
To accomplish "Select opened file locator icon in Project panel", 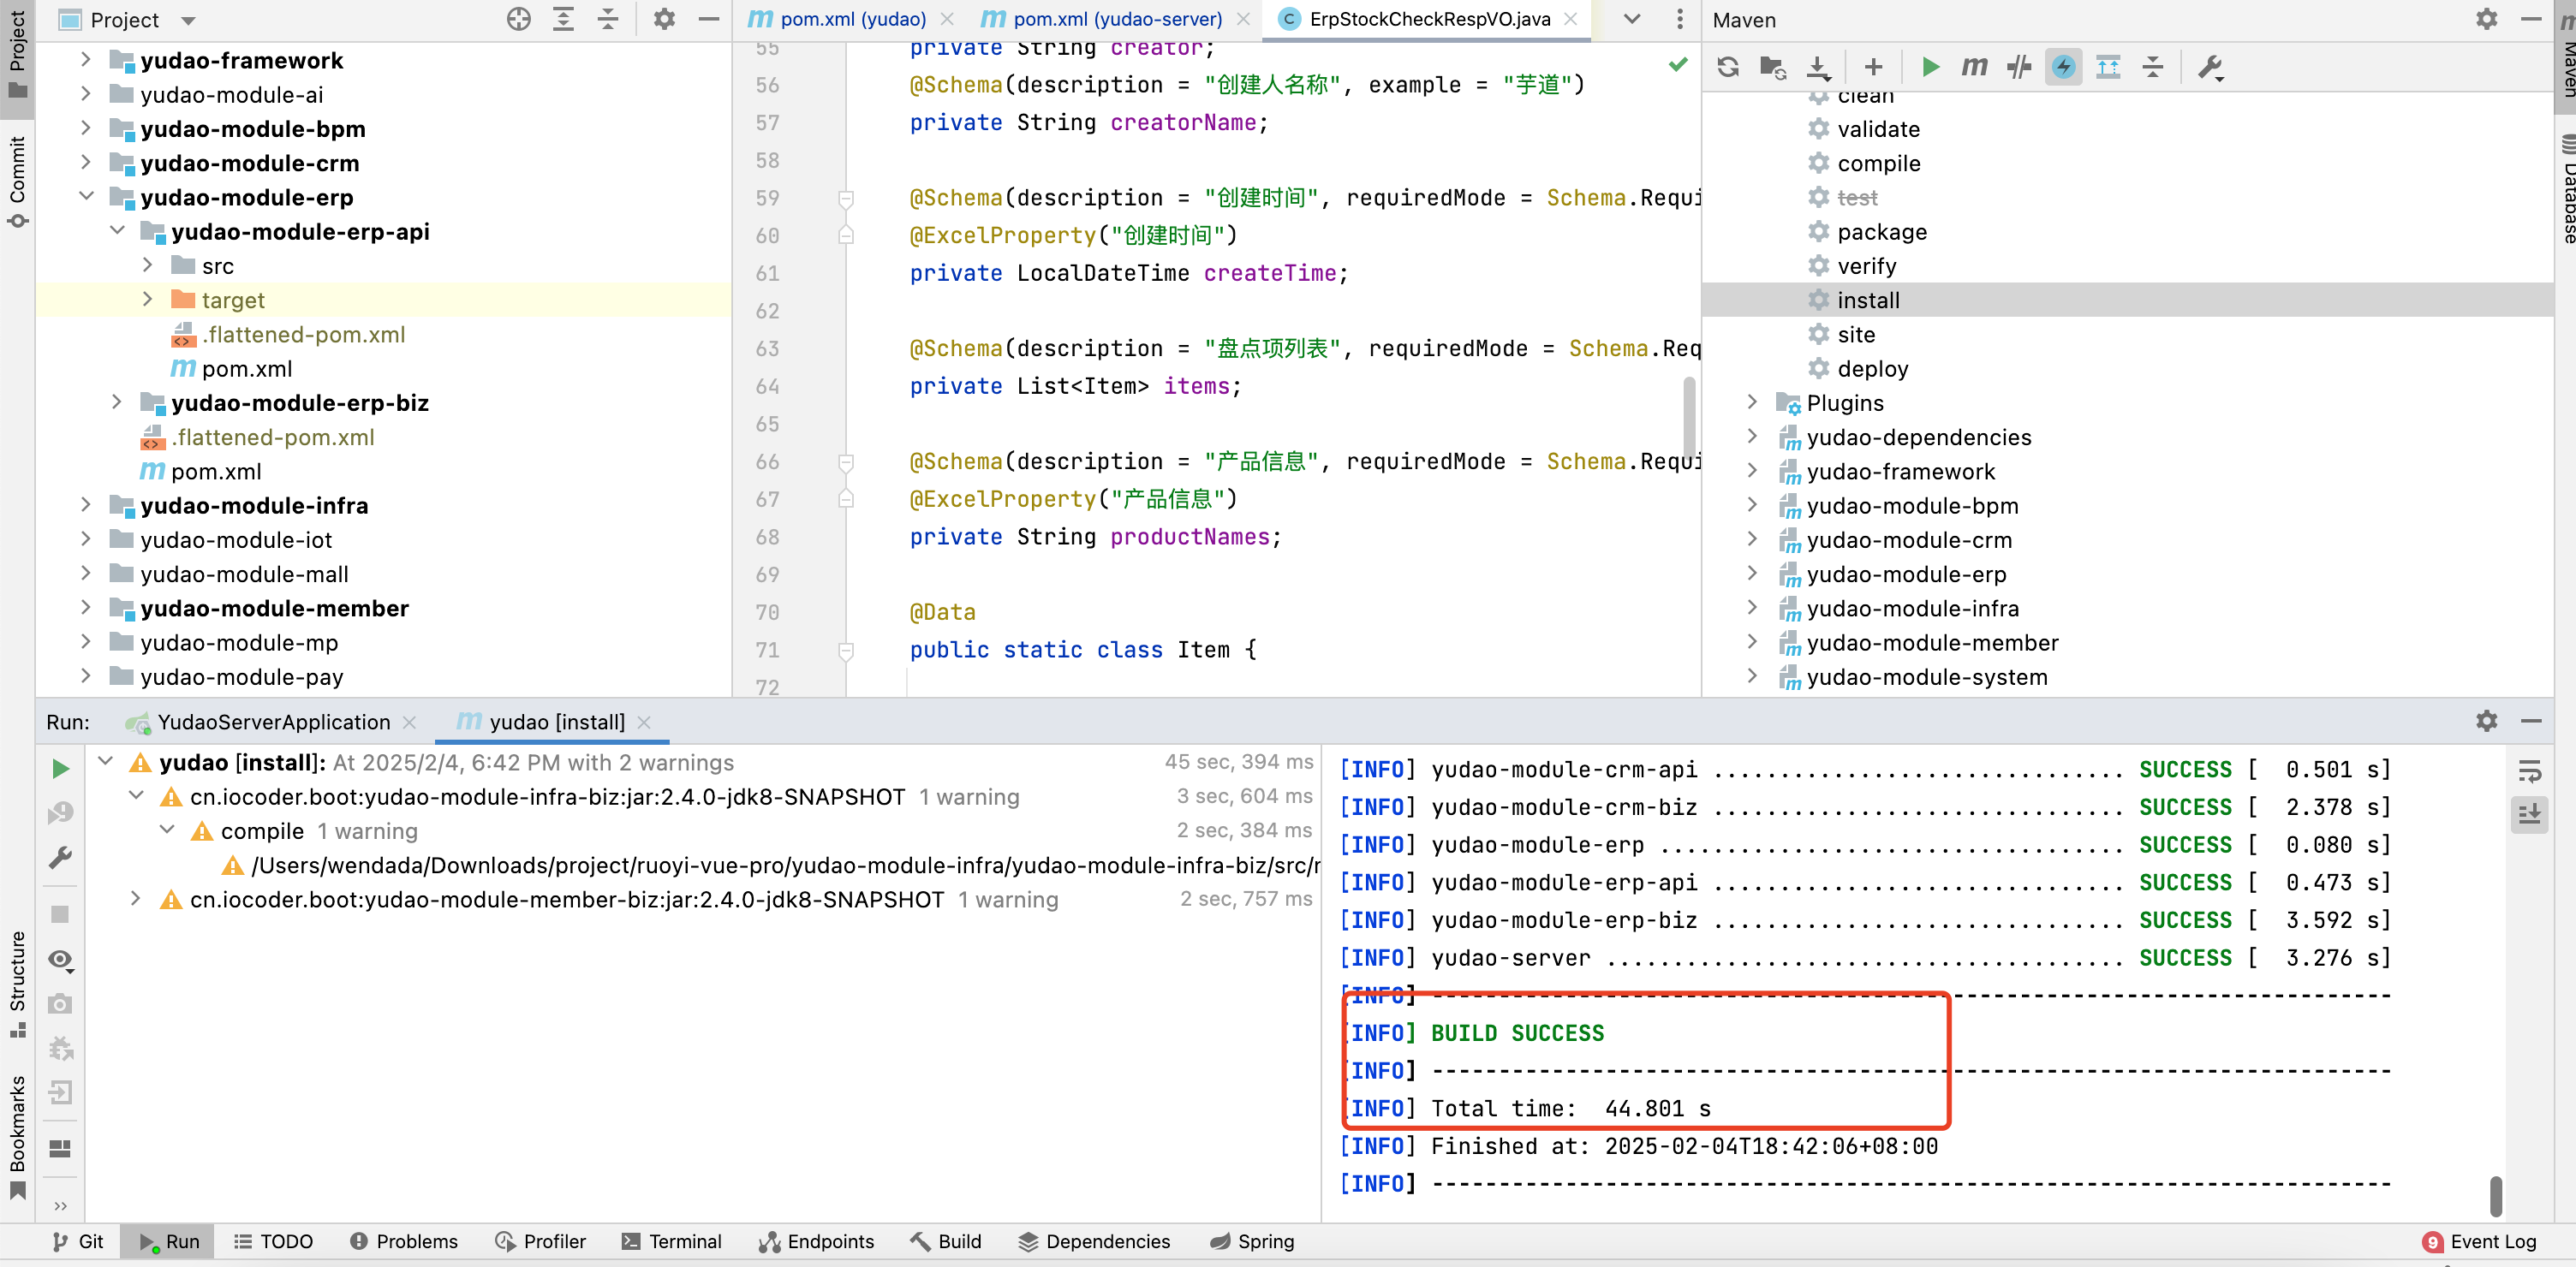I will pos(518,19).
